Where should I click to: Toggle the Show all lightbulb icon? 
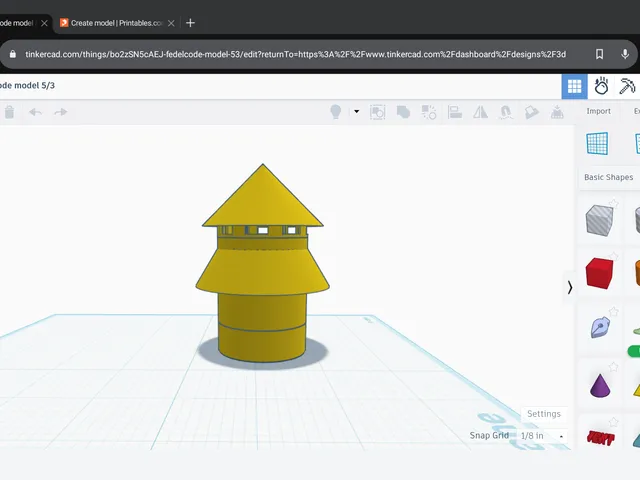tap(336, 111)
